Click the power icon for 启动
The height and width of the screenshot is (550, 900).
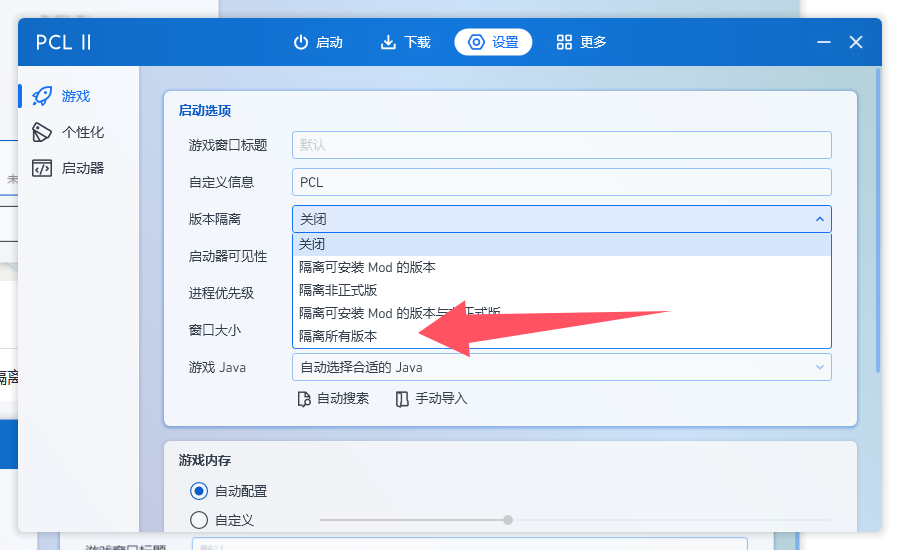pyautogui.click(x=300, y=42)
